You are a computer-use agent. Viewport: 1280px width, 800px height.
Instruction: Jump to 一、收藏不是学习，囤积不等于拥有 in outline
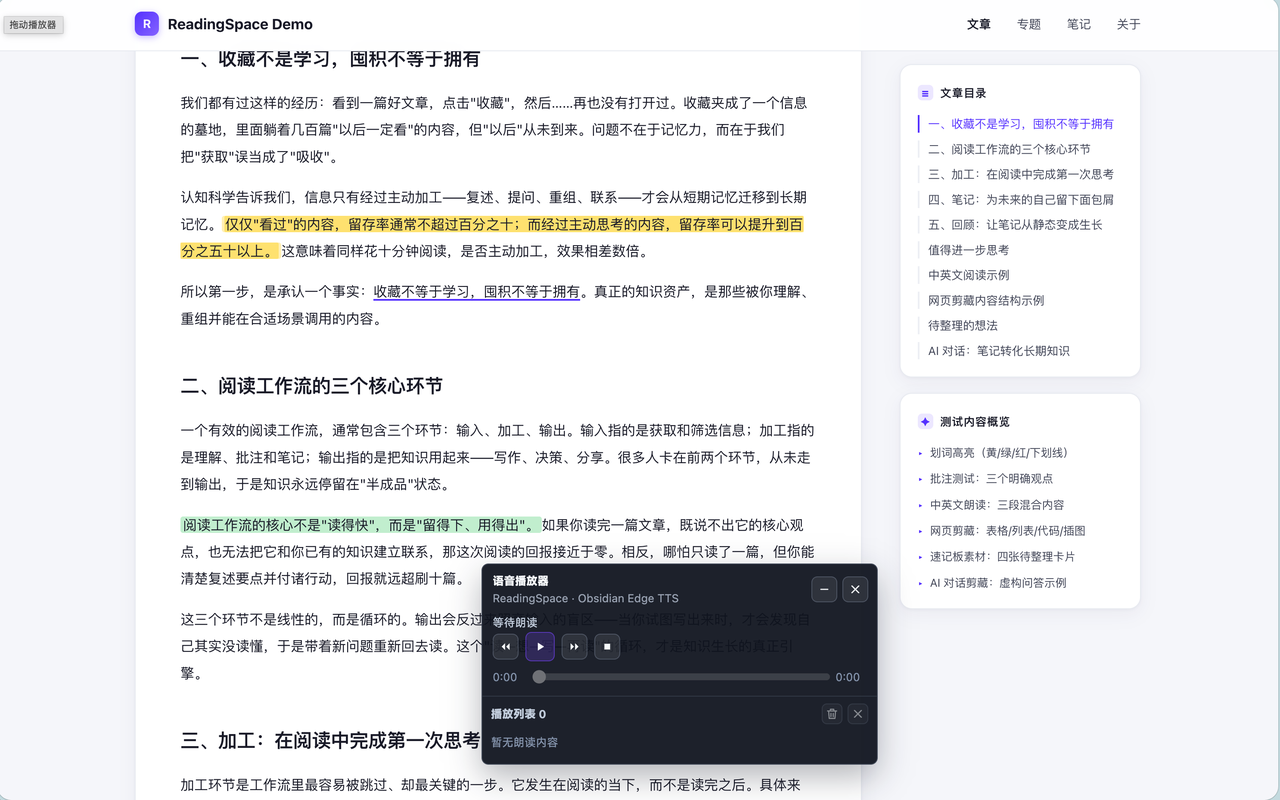click(1021, 124)
